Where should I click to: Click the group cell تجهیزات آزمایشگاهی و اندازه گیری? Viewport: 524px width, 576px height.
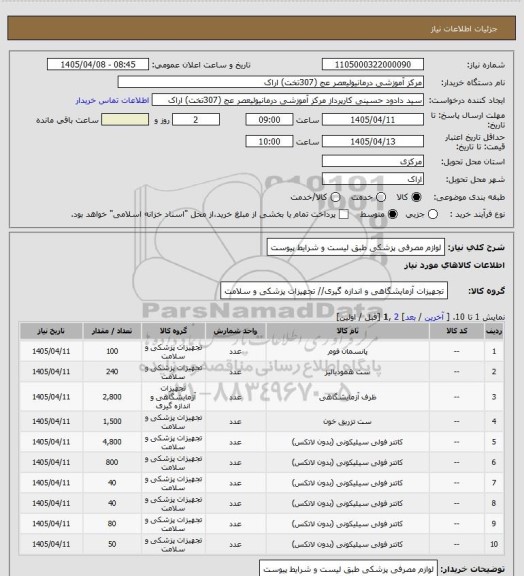(173, 397)
